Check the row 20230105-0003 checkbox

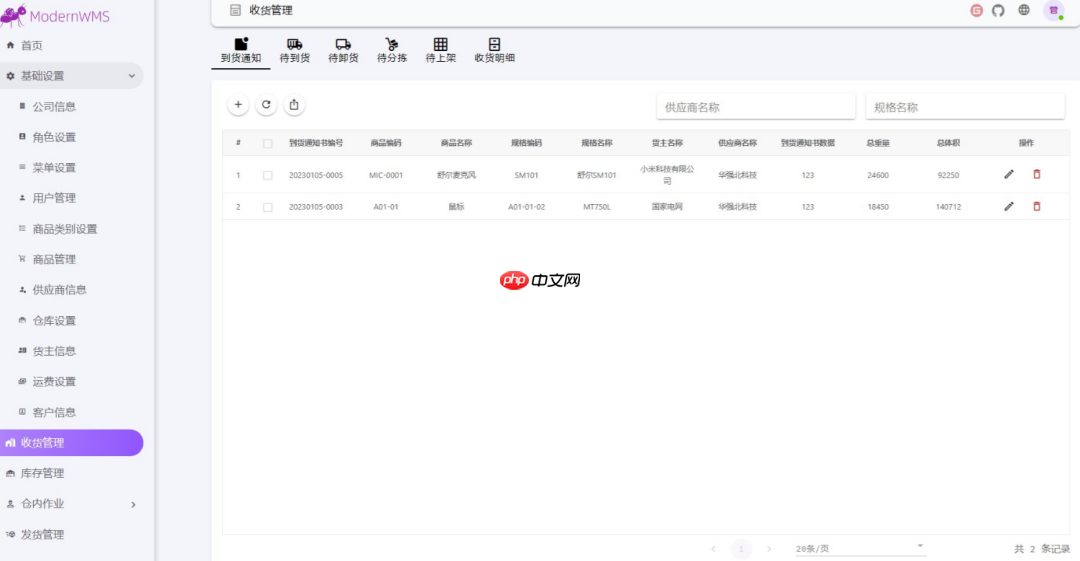(x=267, y=207)
